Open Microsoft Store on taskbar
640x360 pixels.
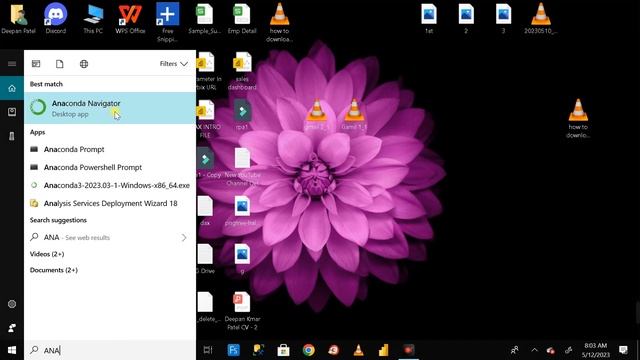[x=283, y=350]
